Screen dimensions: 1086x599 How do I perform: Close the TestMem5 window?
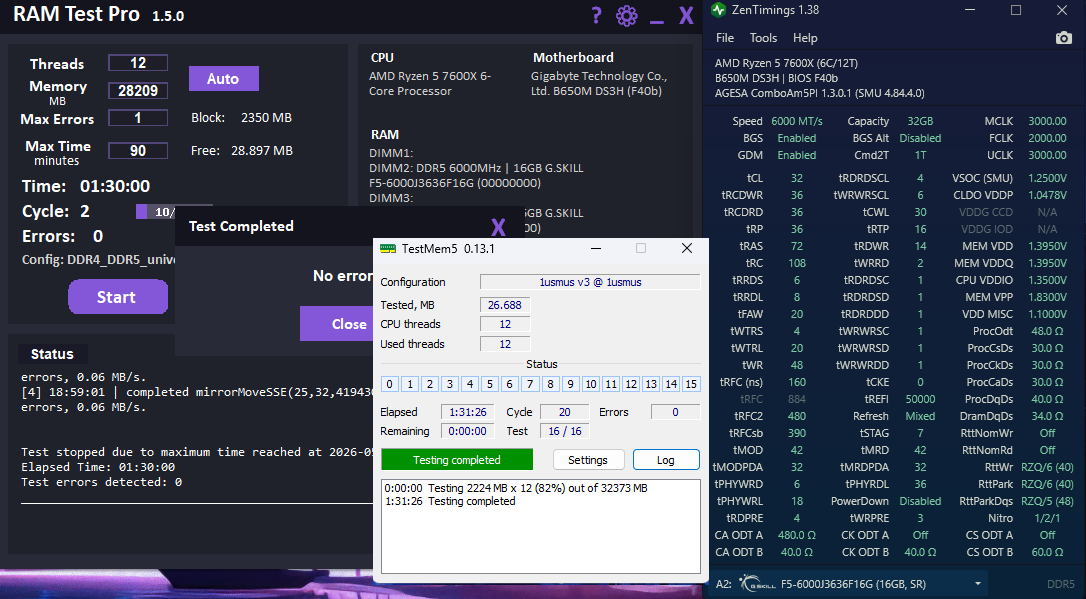[x=686, y=249]
